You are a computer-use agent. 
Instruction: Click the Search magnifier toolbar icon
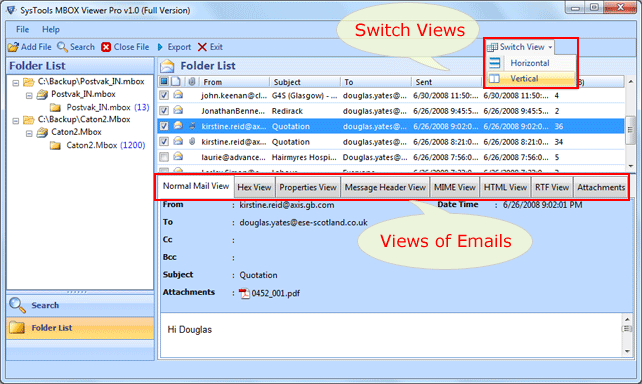click(62, 47)
